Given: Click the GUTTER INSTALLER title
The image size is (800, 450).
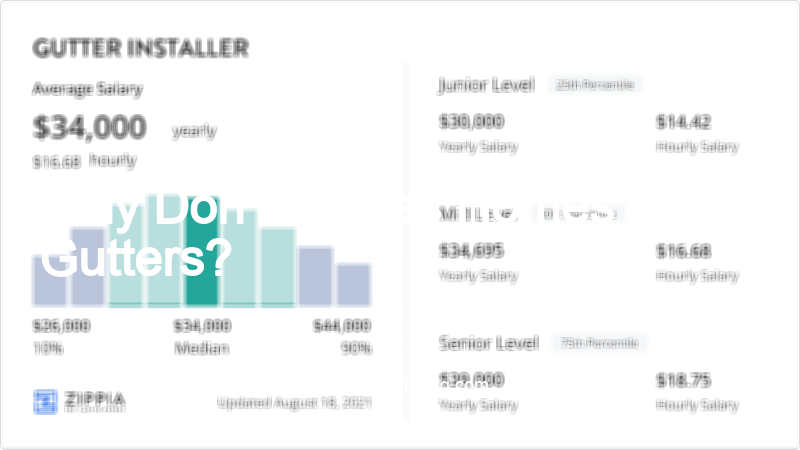Looking at the screenshot, I should point(140,48).
